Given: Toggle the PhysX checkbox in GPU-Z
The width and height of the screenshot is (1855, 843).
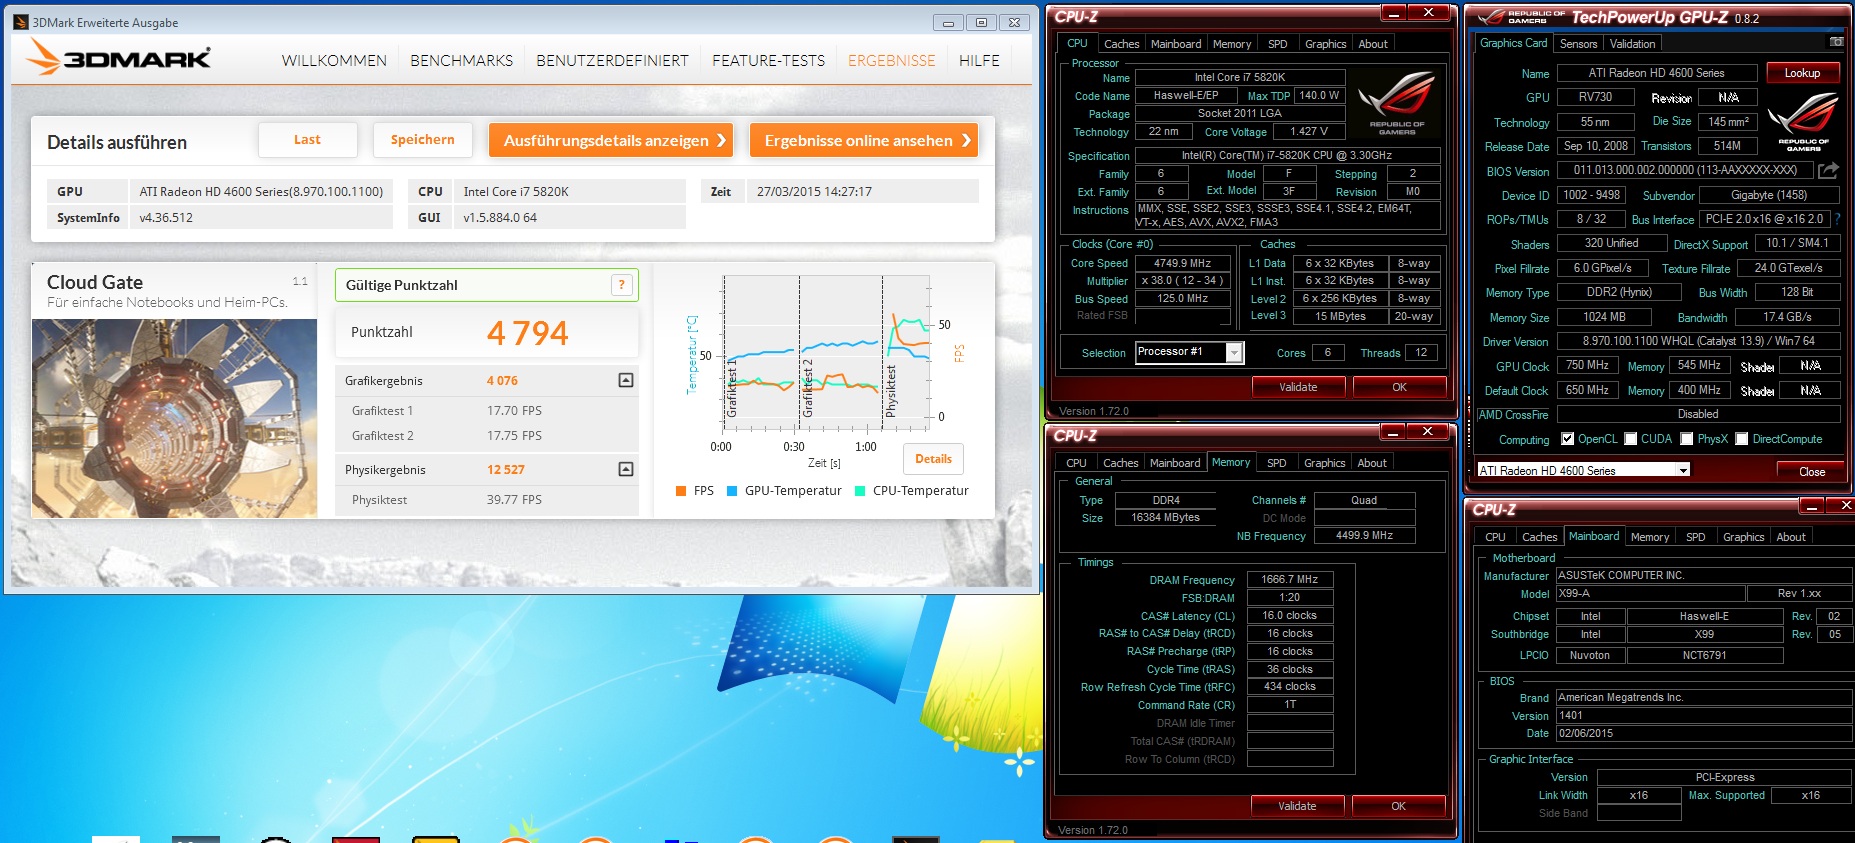Looking at the screenshot, I should coord(1687,439).
